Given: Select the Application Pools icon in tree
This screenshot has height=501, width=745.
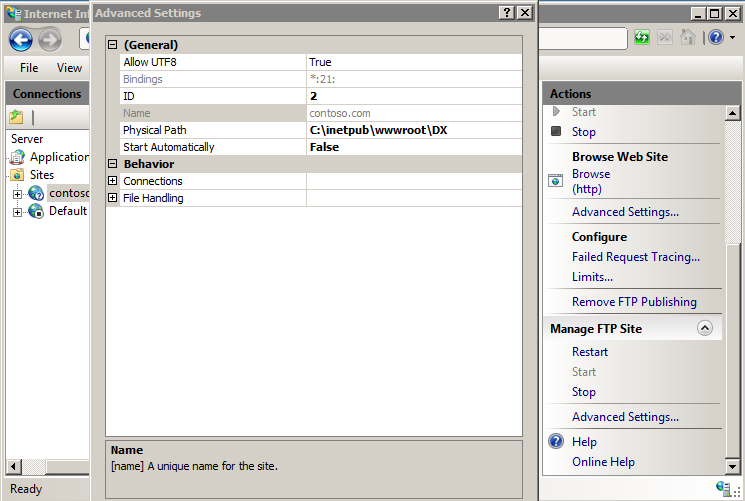Looking at the screenshot, I should point(17,157).
